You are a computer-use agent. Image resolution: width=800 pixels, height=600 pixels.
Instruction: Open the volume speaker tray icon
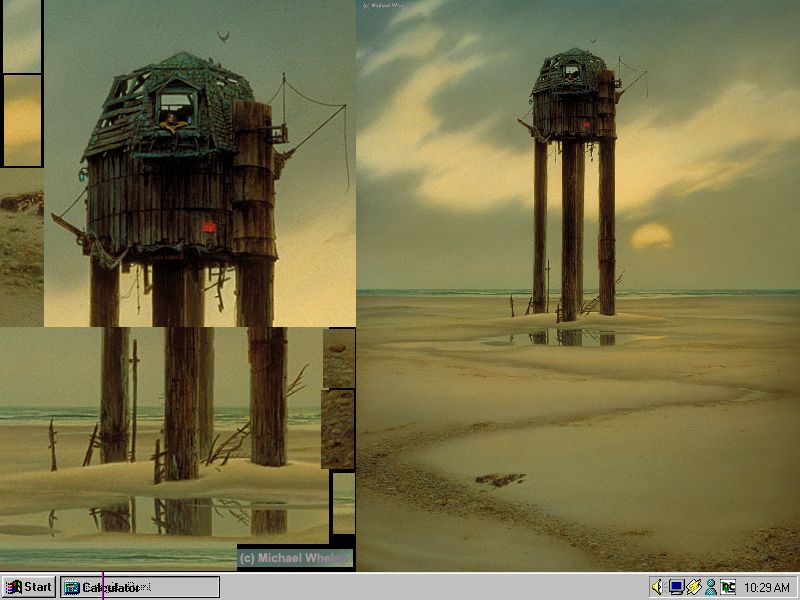click(658, 587)
